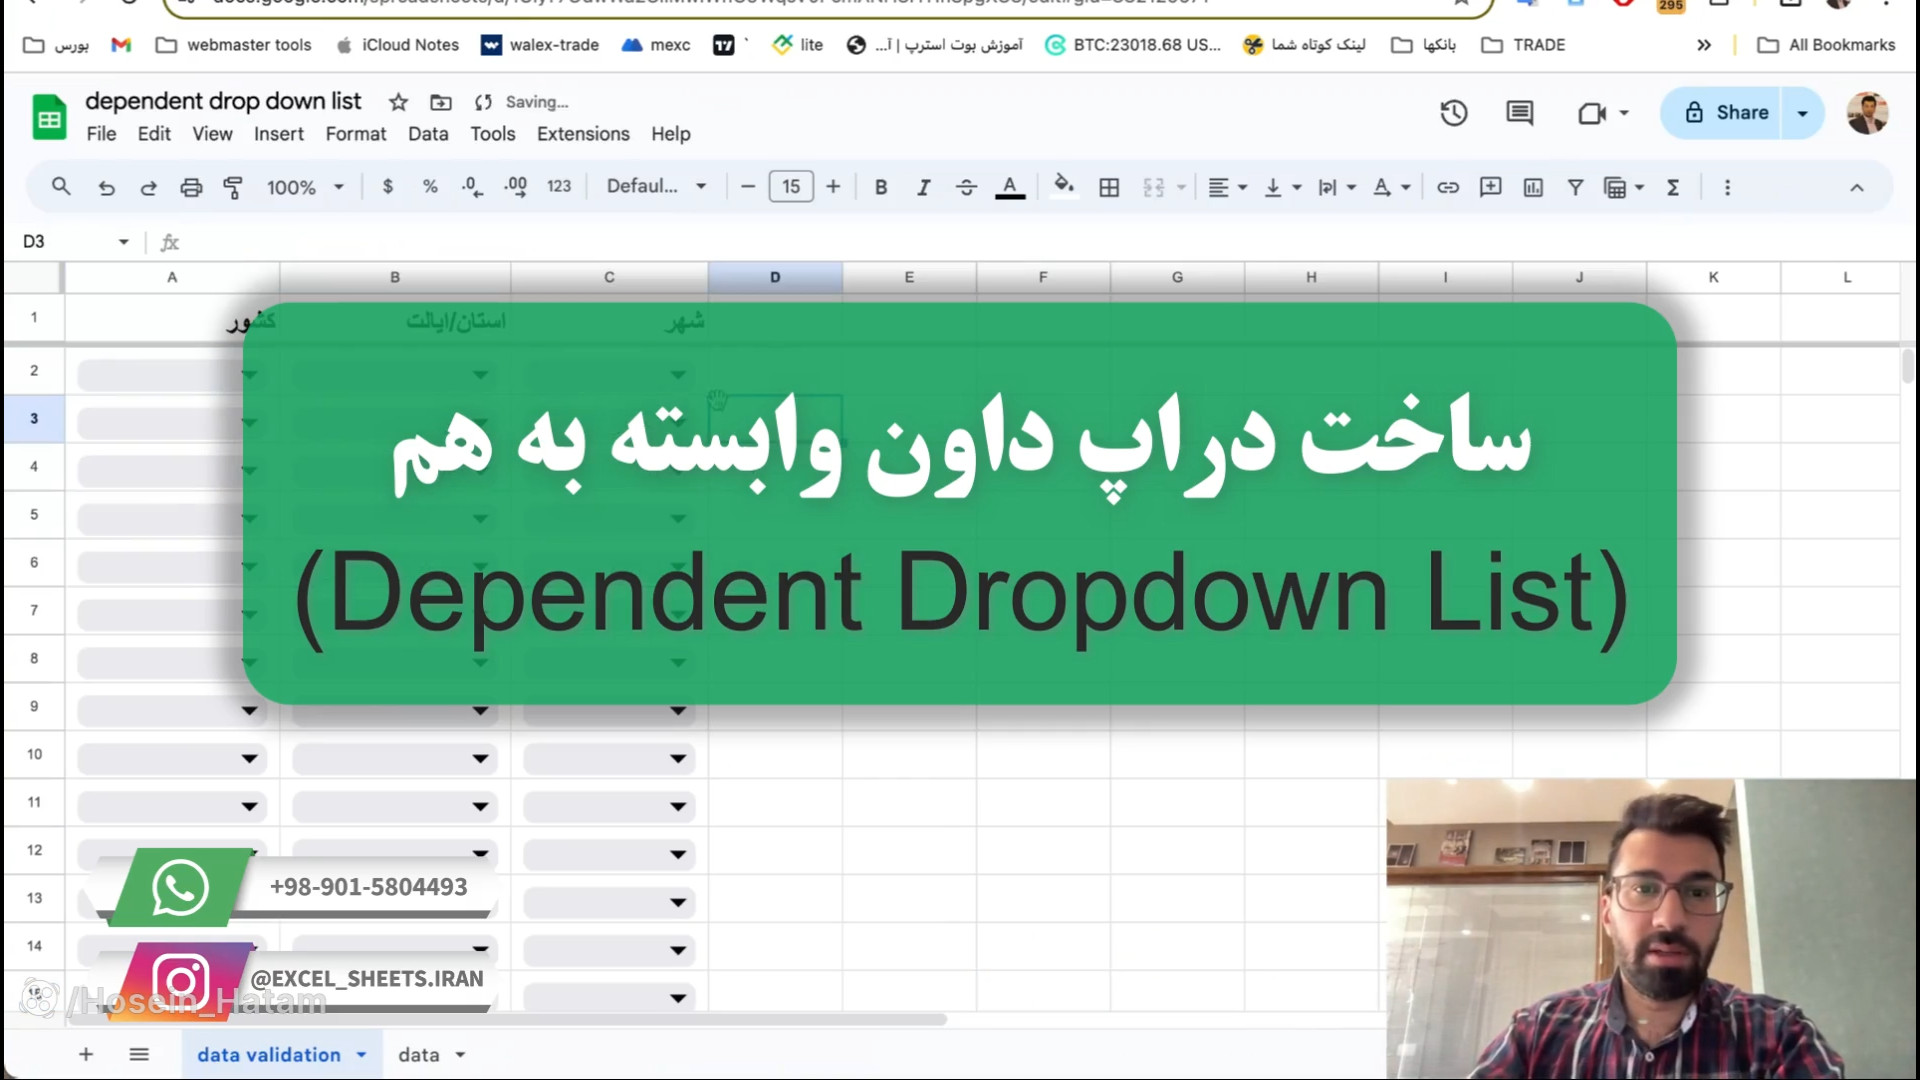This screenshot has height=1080, width=1920.
Task: Open the Google account avatar
Action: click(1867, 113)
